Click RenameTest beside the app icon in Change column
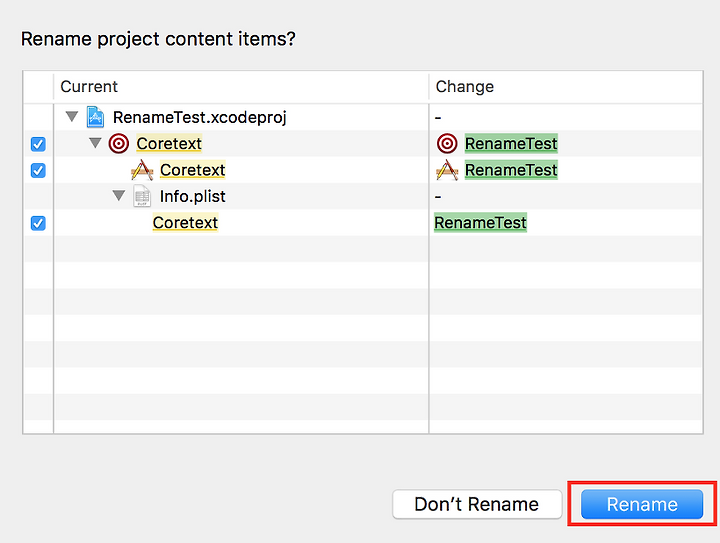The height and width of the screenshot is (543, 720). pos(511,170)
